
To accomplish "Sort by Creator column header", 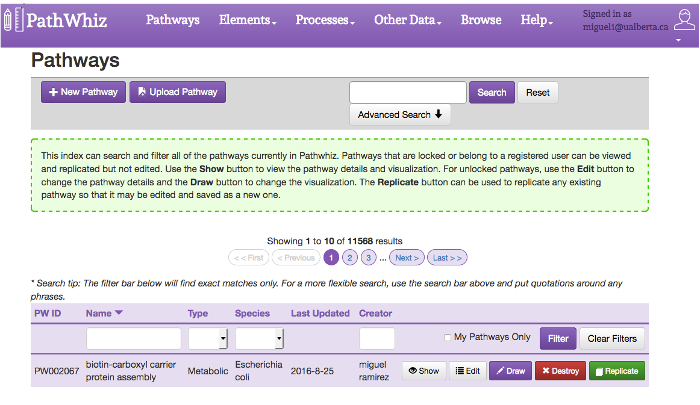I will (x=375, y=313).
